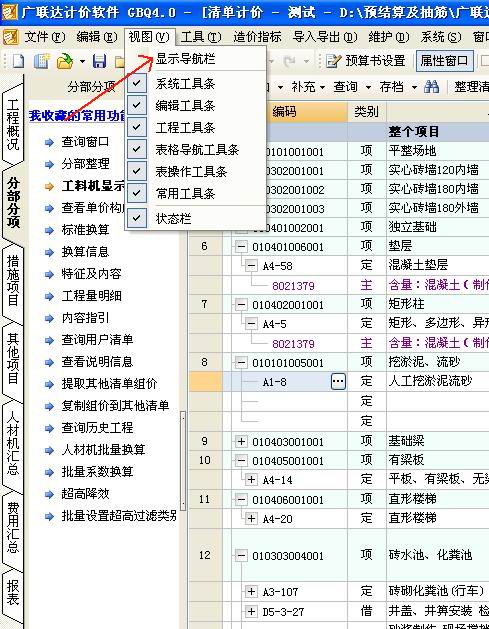Click the arrow icon beside 查询用户清单
The height and width of the screenshot is (629, 489).
click(49, 341)
